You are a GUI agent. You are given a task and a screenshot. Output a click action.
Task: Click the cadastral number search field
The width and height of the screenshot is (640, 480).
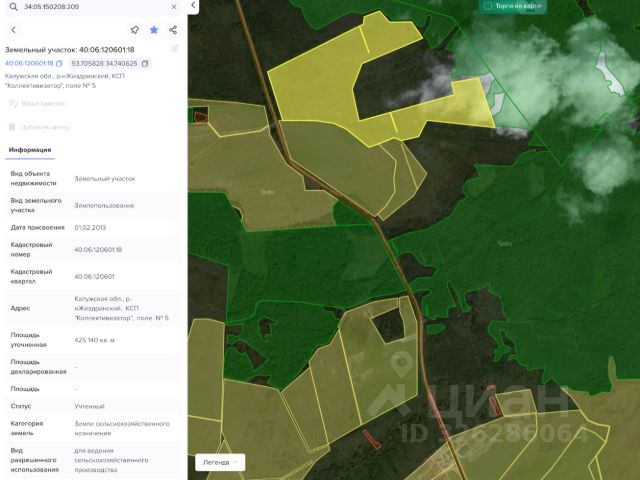point(93,7)
